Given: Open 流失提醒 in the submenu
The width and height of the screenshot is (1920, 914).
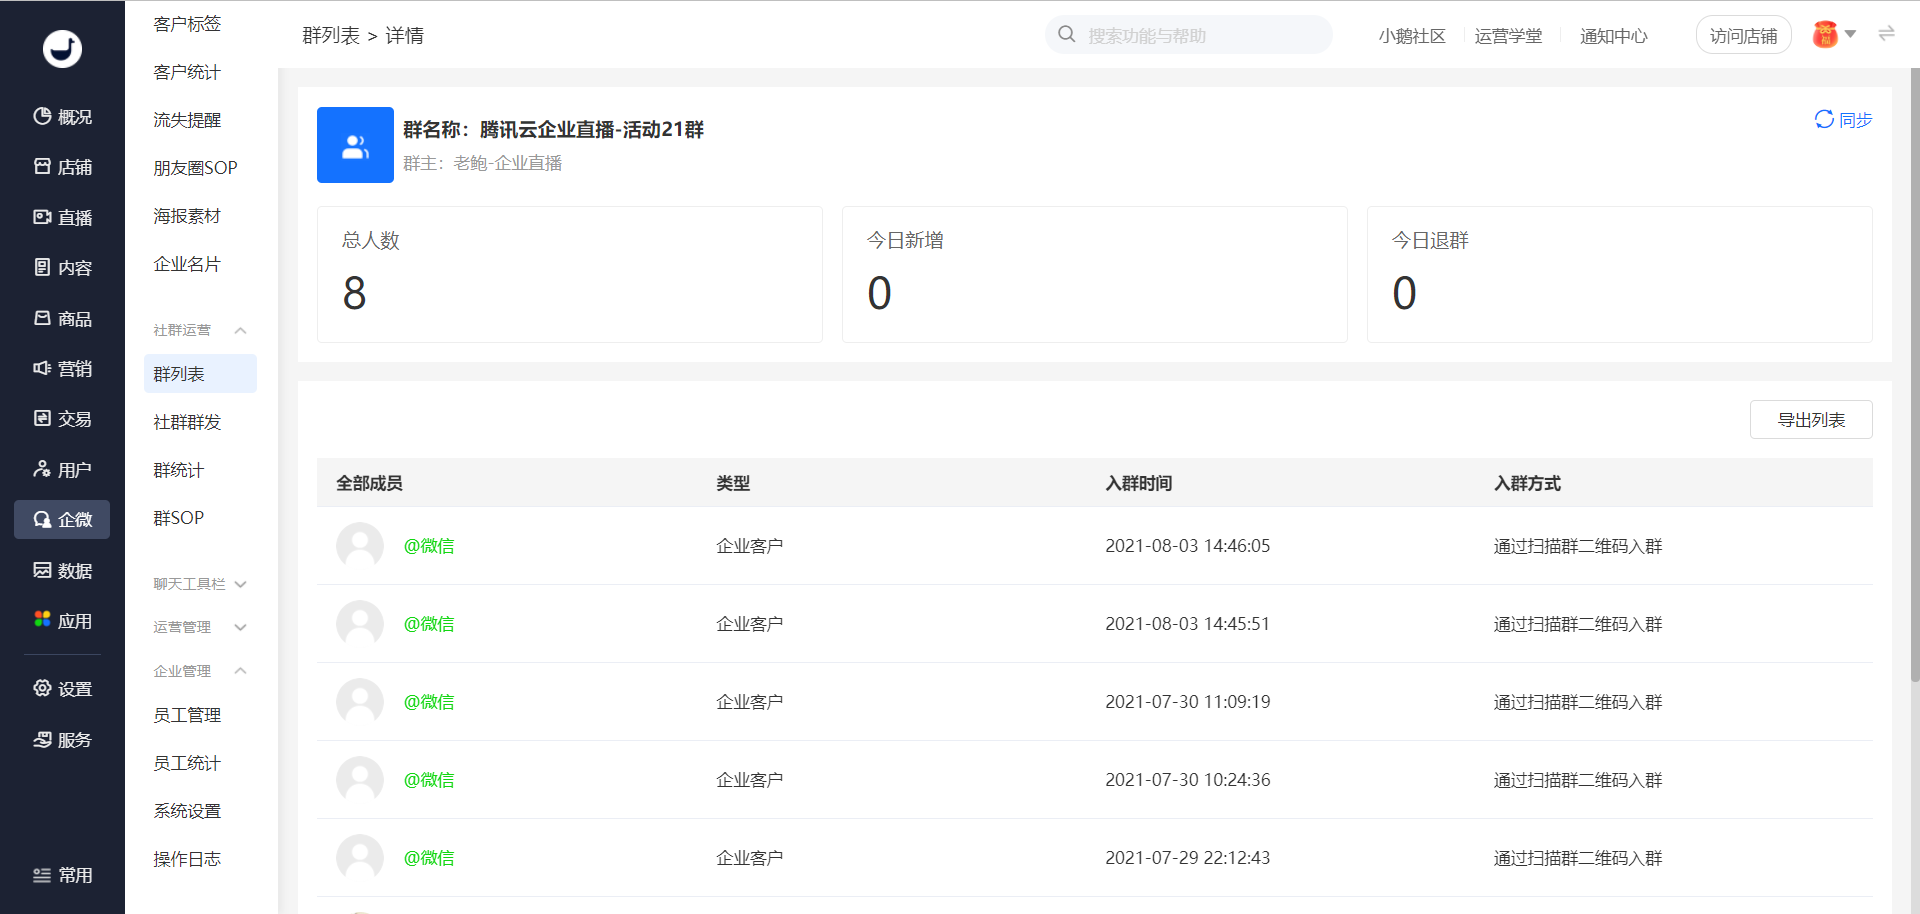Looking at the screenshot, I should point(187,120).
